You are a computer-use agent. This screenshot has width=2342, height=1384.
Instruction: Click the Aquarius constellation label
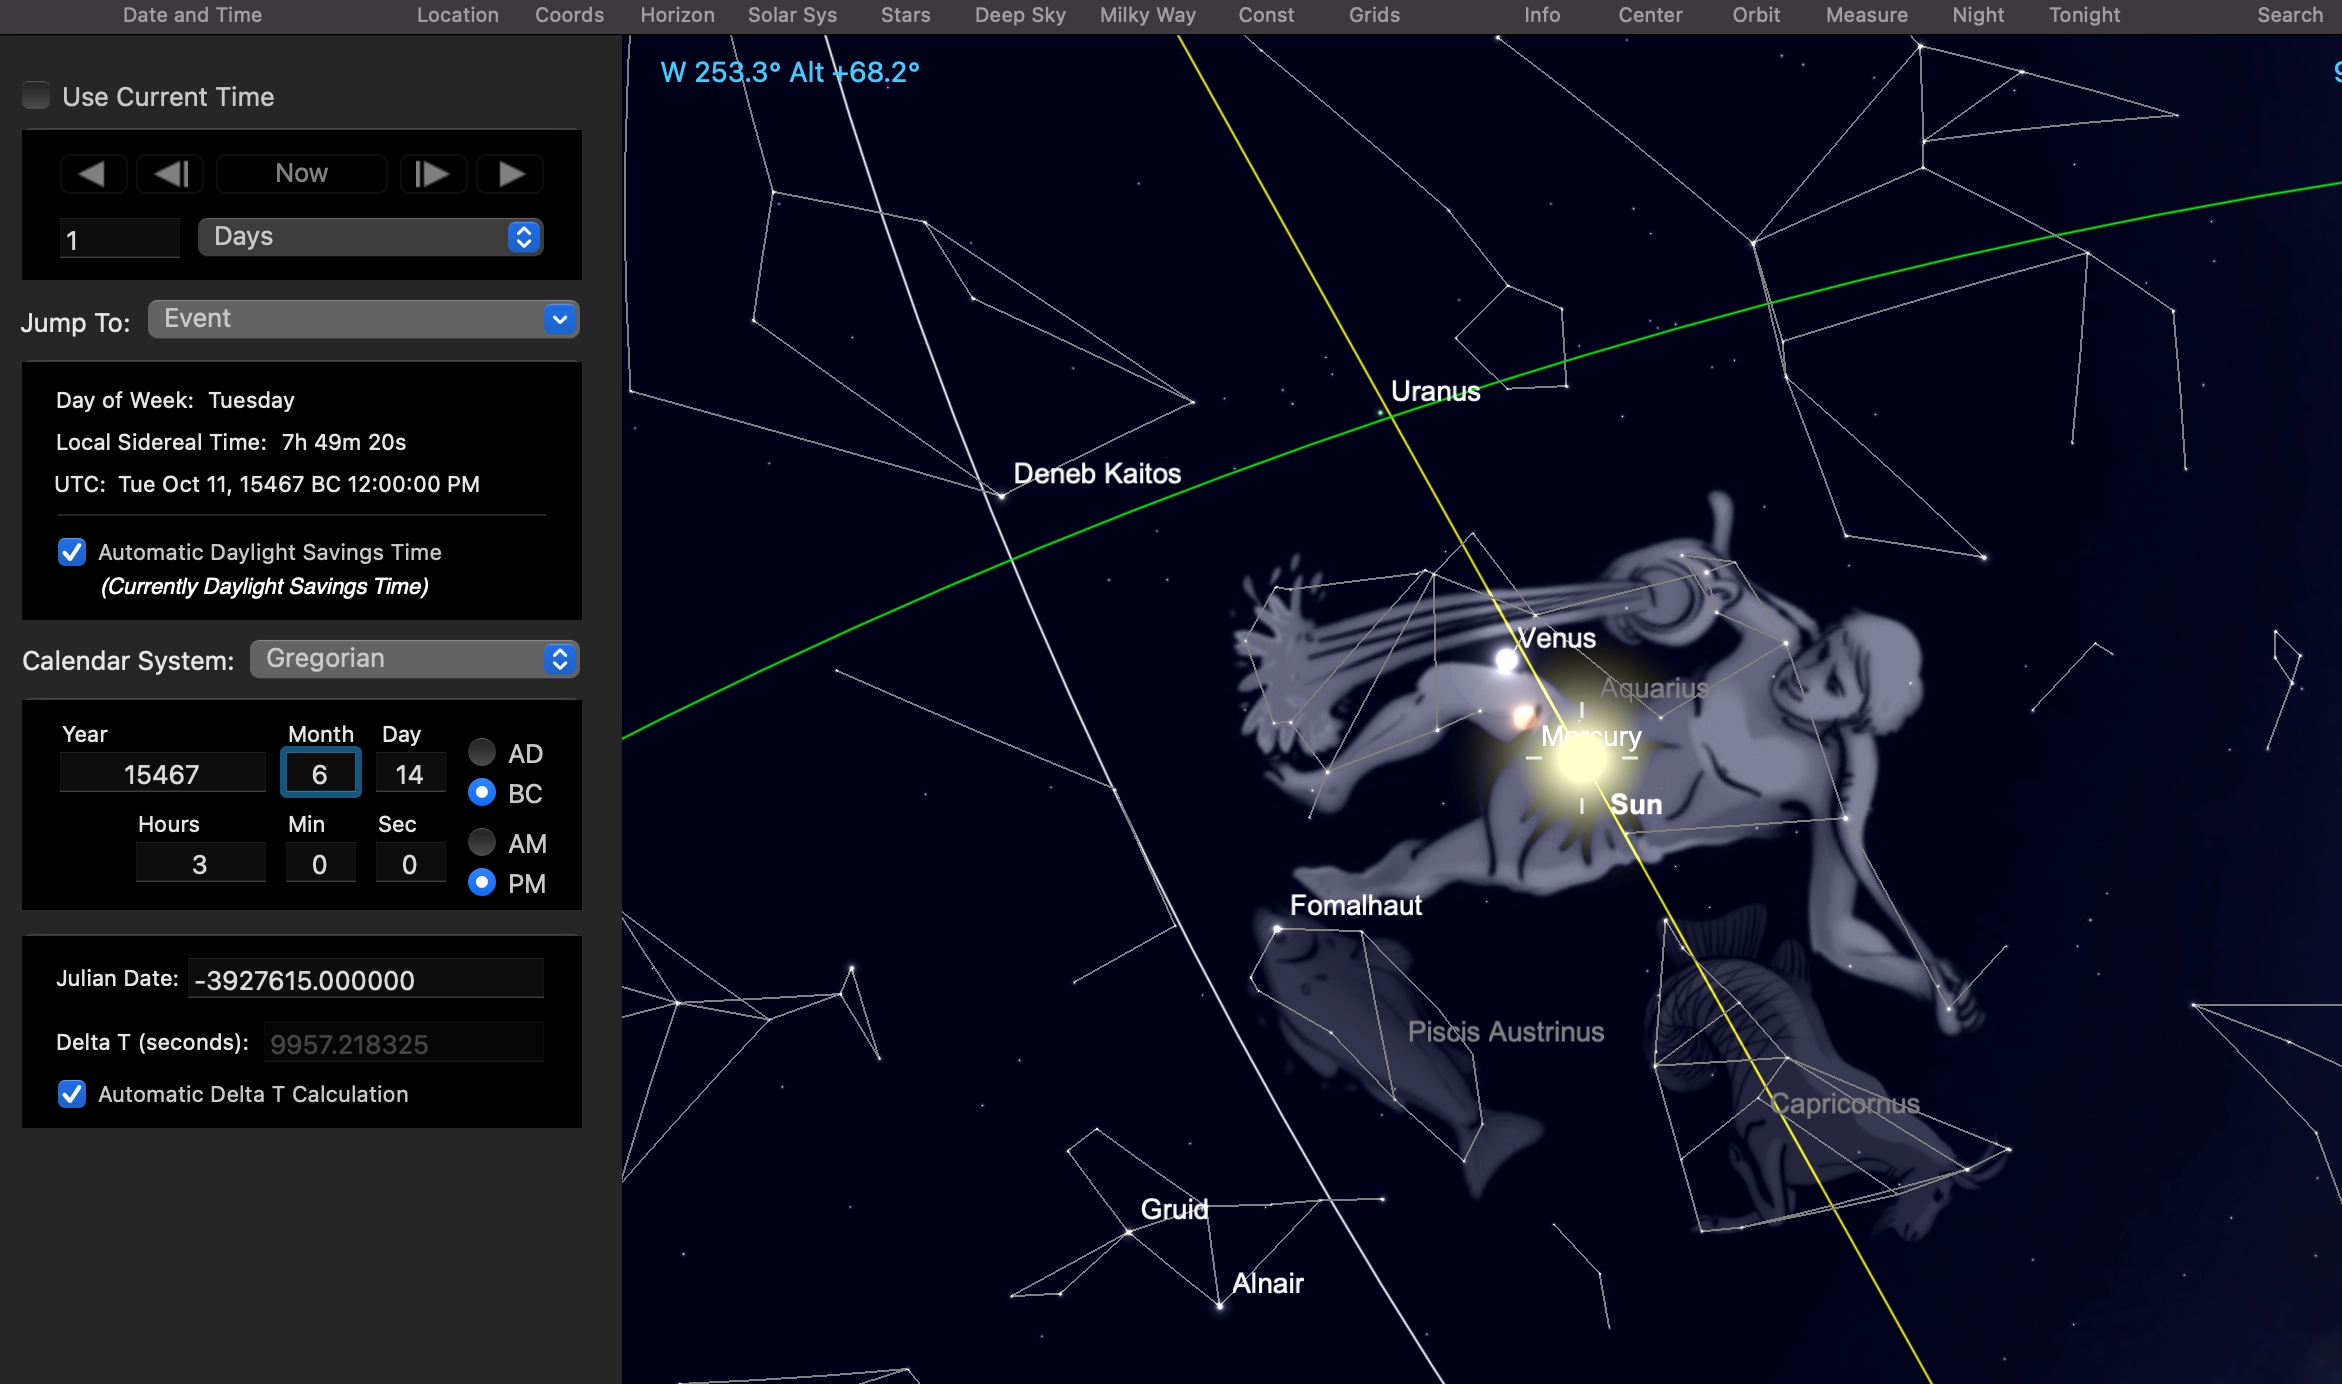1655,688
